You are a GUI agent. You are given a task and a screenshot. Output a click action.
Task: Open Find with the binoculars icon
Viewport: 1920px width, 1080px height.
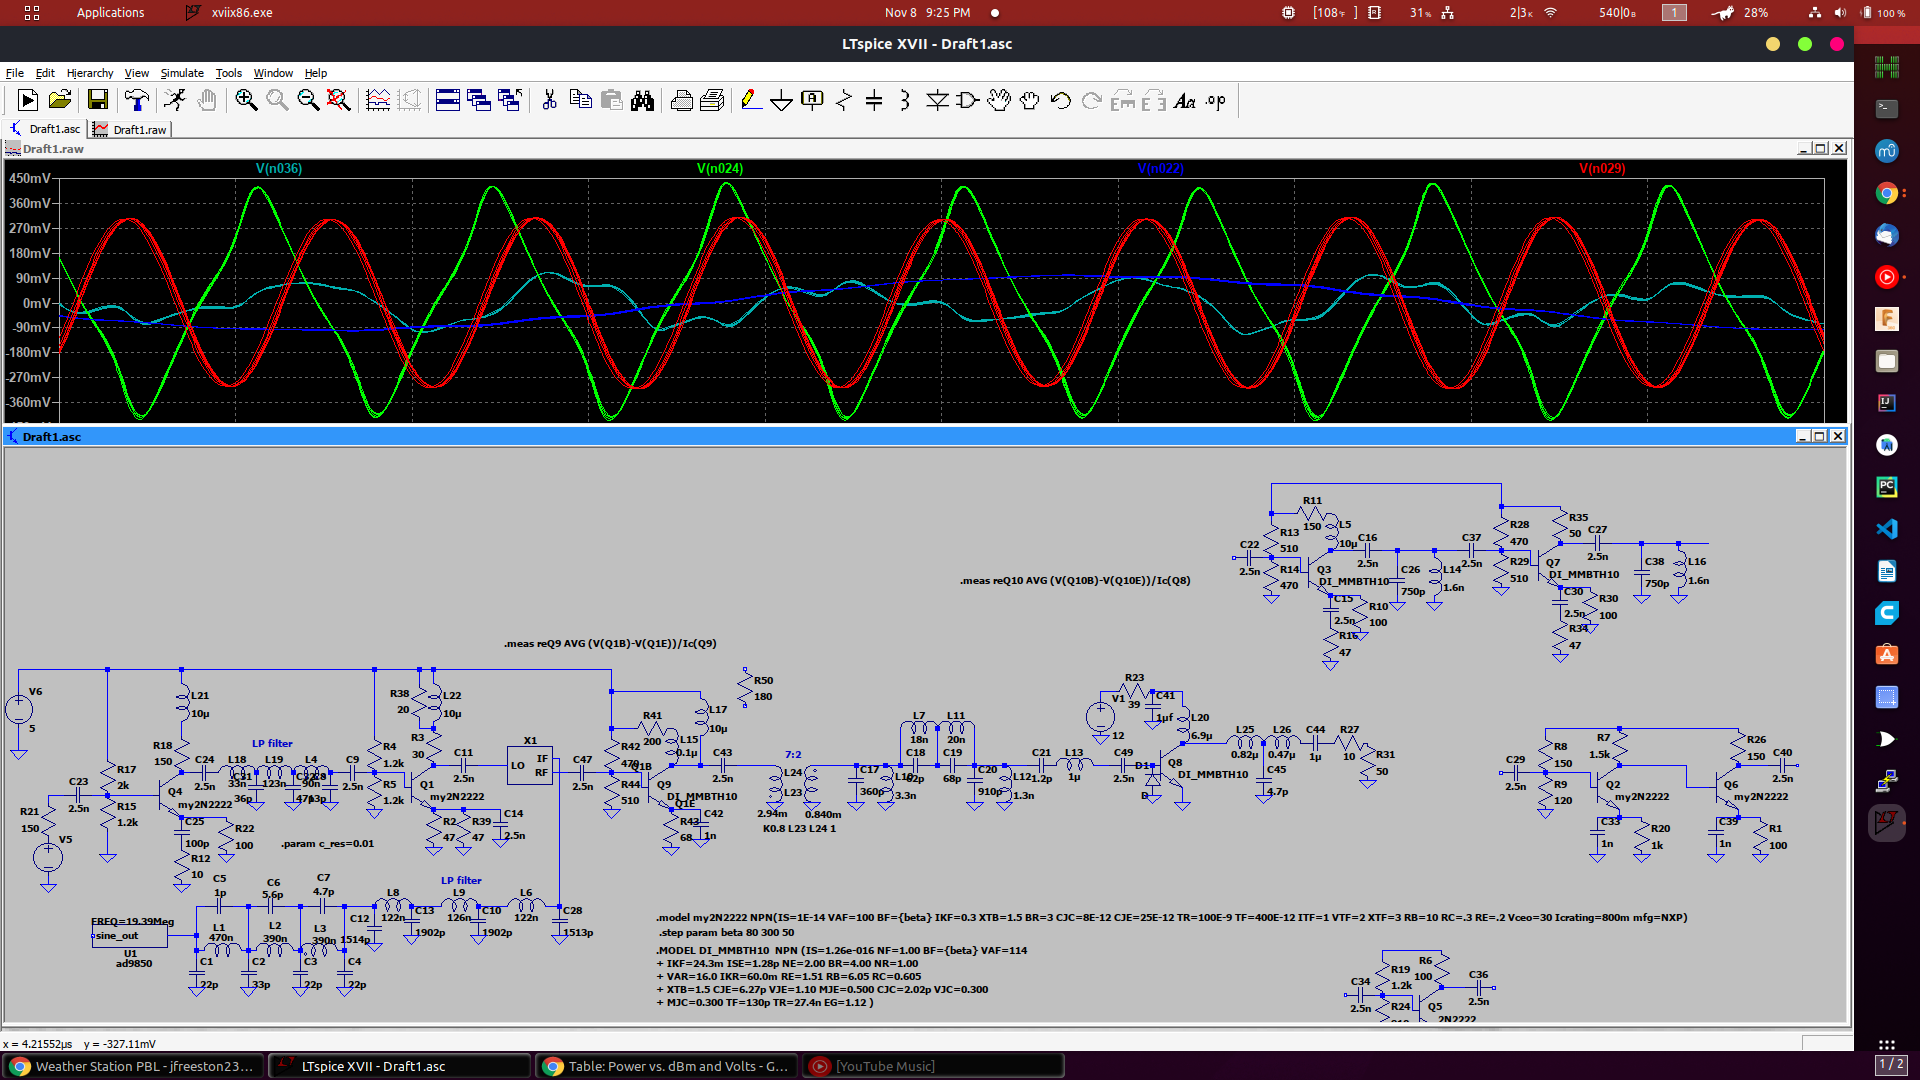tap(642, 100)
